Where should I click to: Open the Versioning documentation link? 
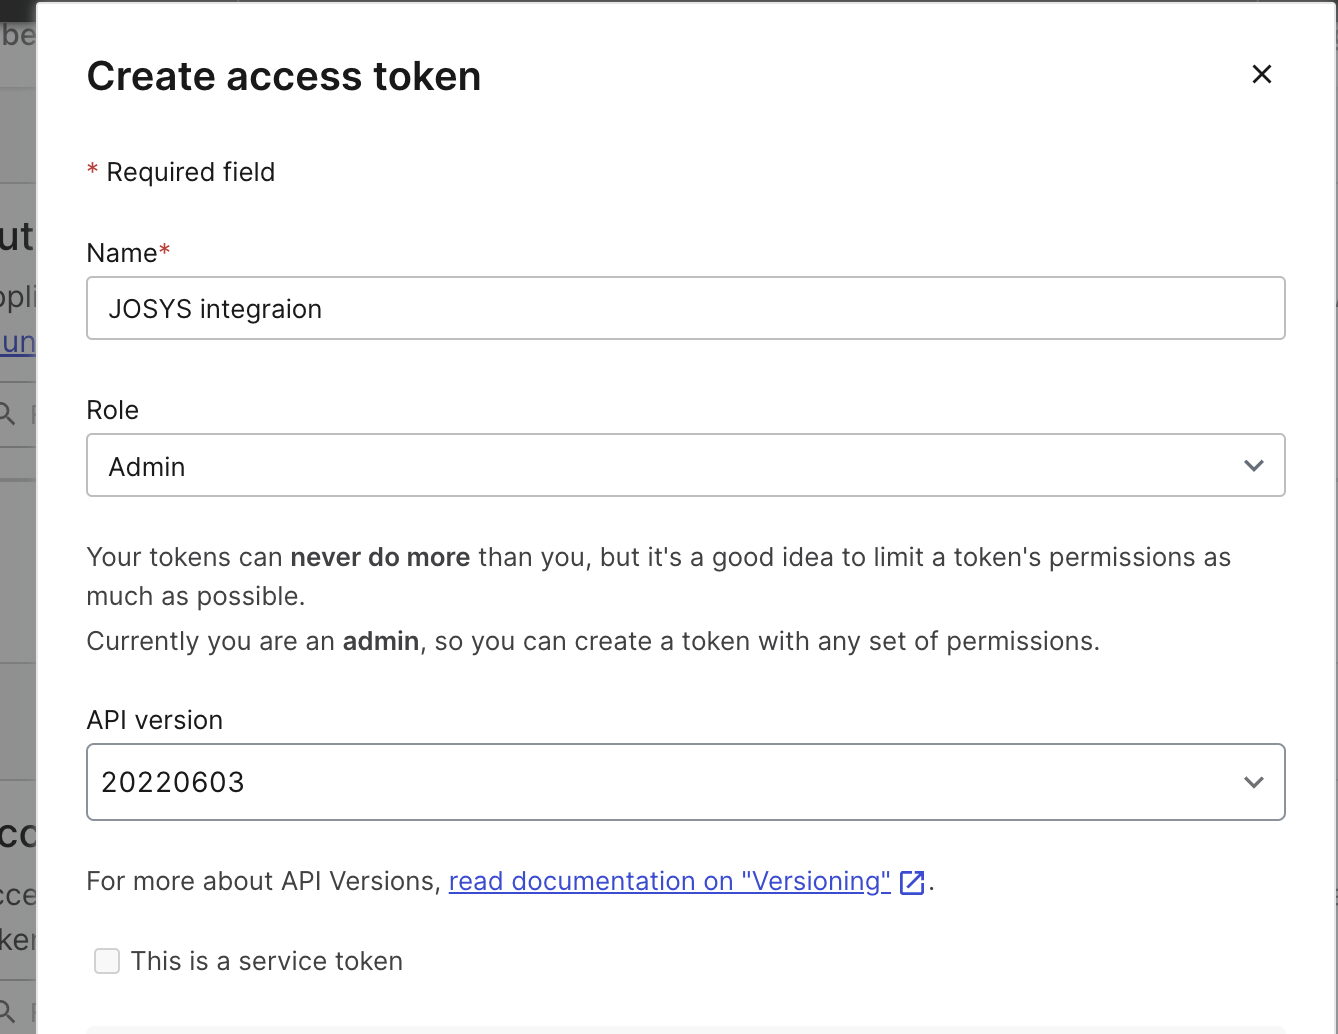point(669,881)
